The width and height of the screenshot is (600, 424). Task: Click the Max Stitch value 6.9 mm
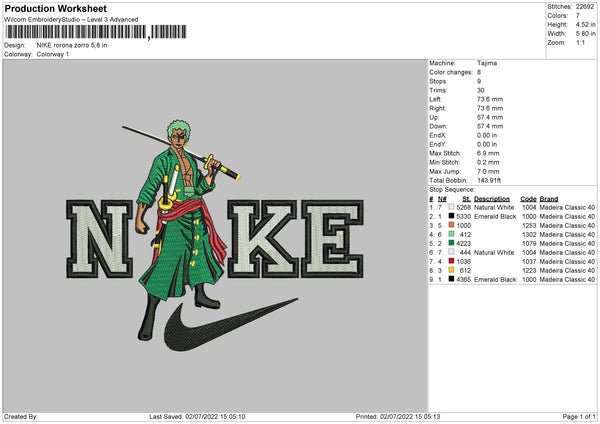pyautogui.click(x=488, y=153)
